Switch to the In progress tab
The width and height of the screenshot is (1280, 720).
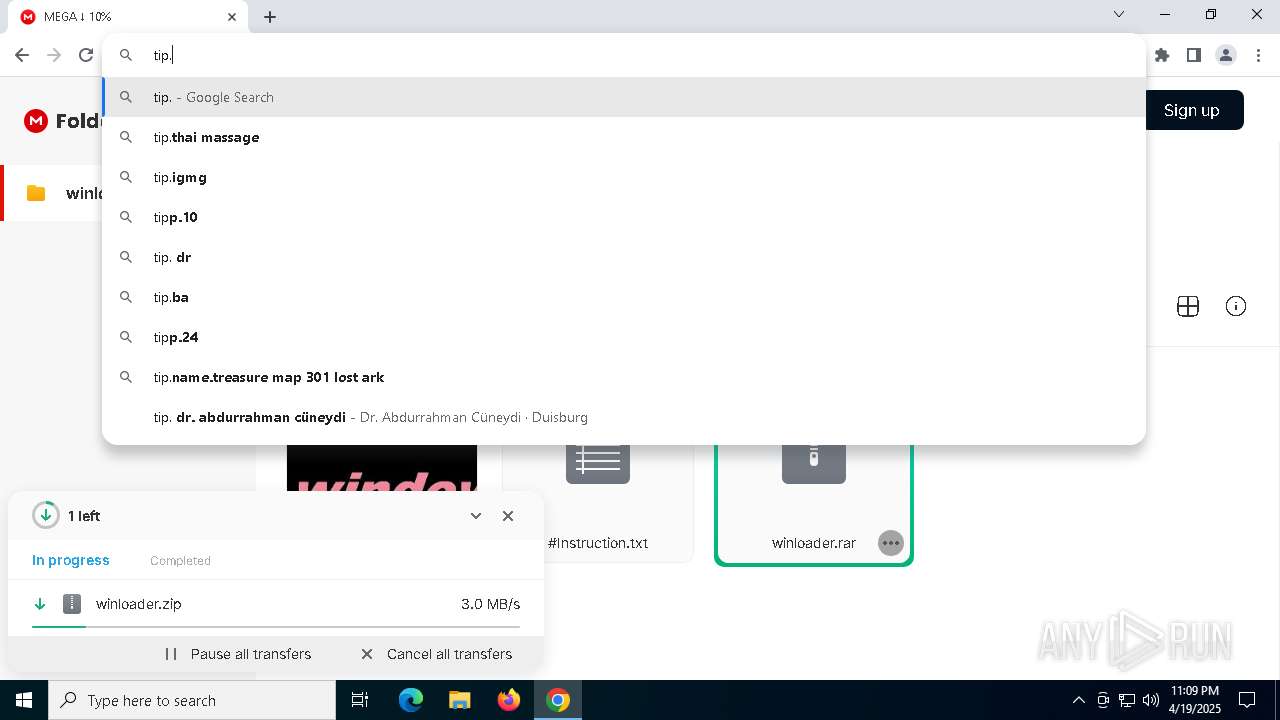71,560
